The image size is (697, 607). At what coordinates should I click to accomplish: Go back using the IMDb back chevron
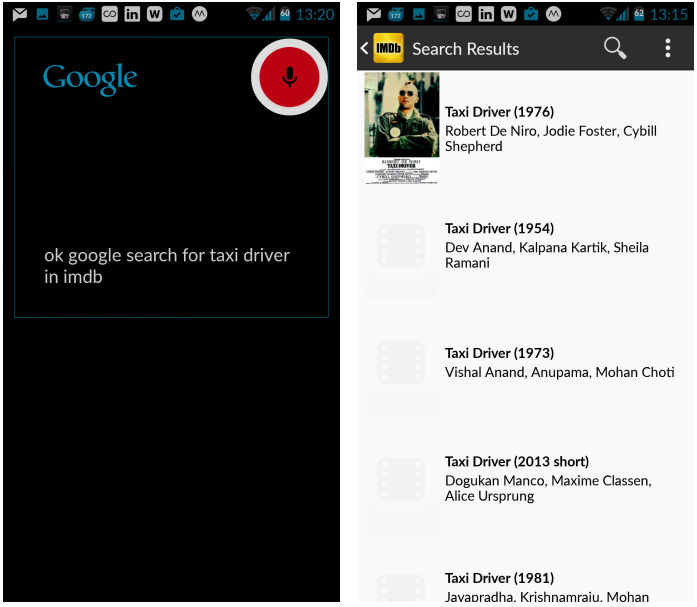click(x=365, y=48)
